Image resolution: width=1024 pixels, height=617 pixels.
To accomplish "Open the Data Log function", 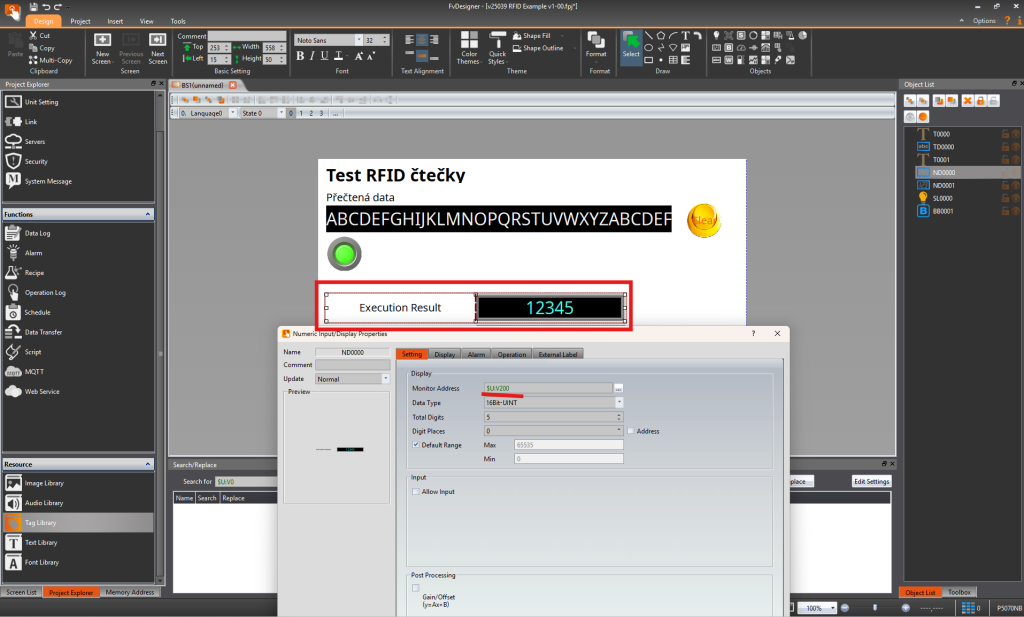I will [37, 232].
